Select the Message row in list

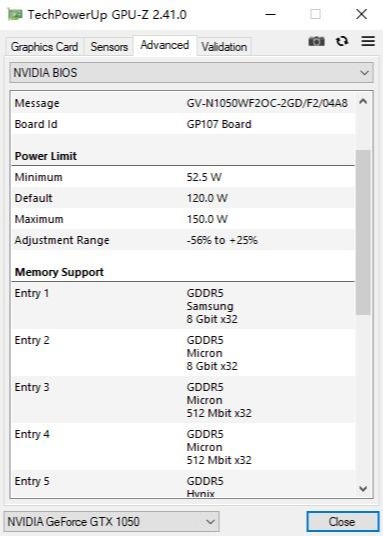[x=183, y=103]
